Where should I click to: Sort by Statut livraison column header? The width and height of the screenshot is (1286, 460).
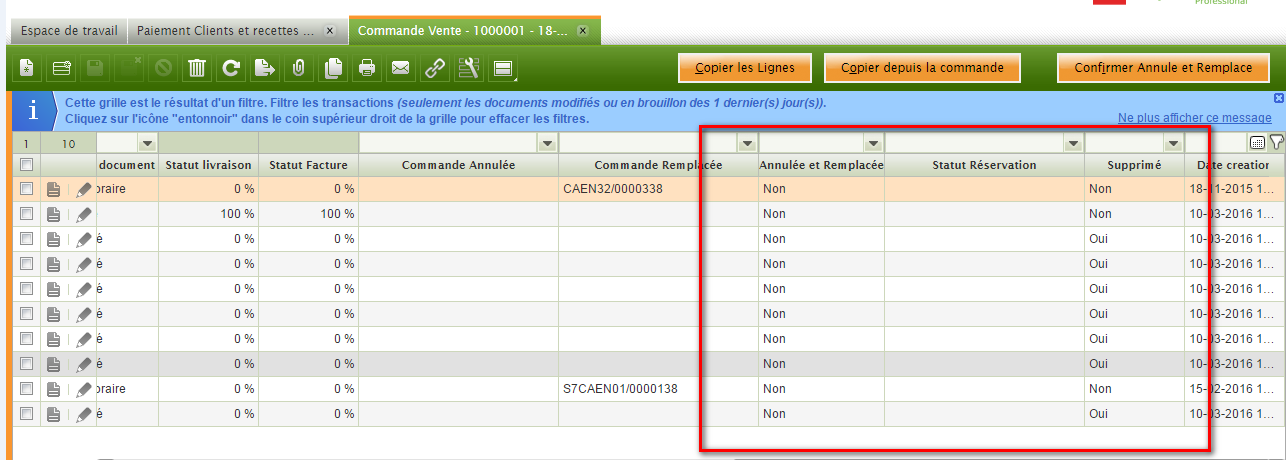(208, 164)
